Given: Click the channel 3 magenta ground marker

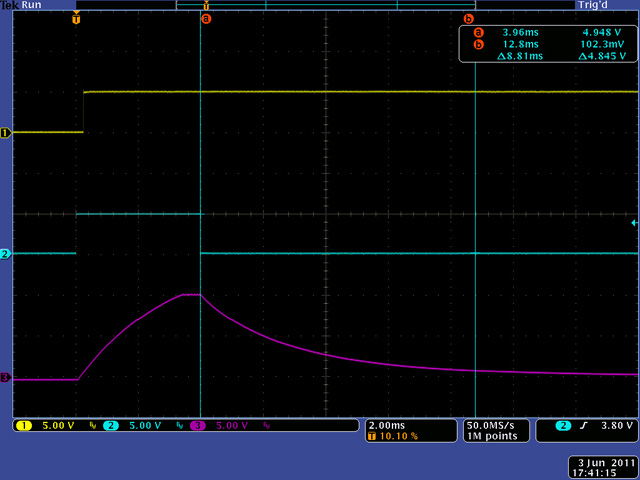Looking at the screenshot, I should (5, 378).
